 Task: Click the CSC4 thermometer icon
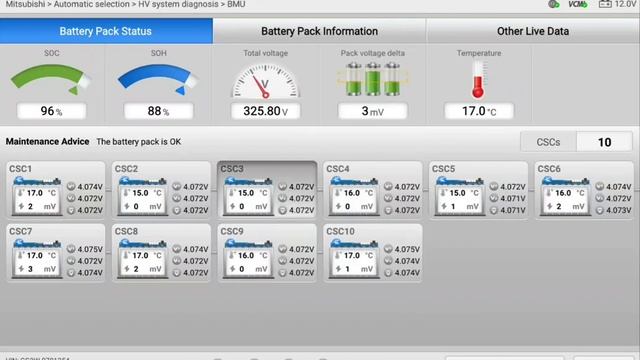pyautogui.click(x=338, y=193)
